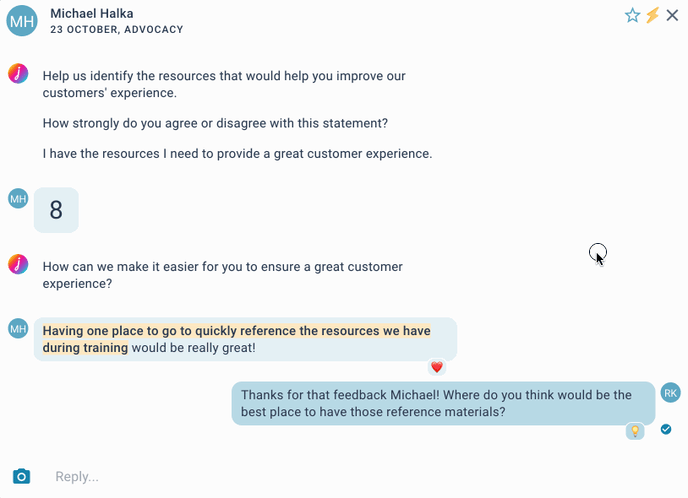Close the conversation panel
Image resolution: width=688 pixels, height=498 pixels.
pos(672,15)
